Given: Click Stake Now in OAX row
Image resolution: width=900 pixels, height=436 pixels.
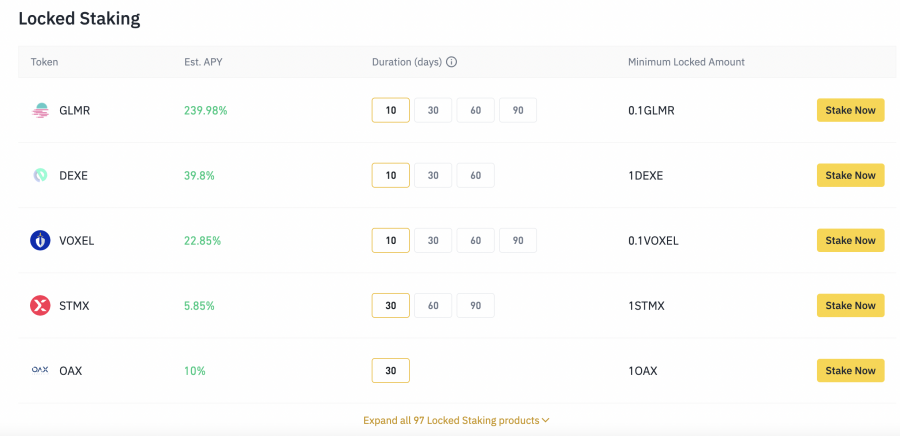Looking at the screenshot, I should 850,370.
